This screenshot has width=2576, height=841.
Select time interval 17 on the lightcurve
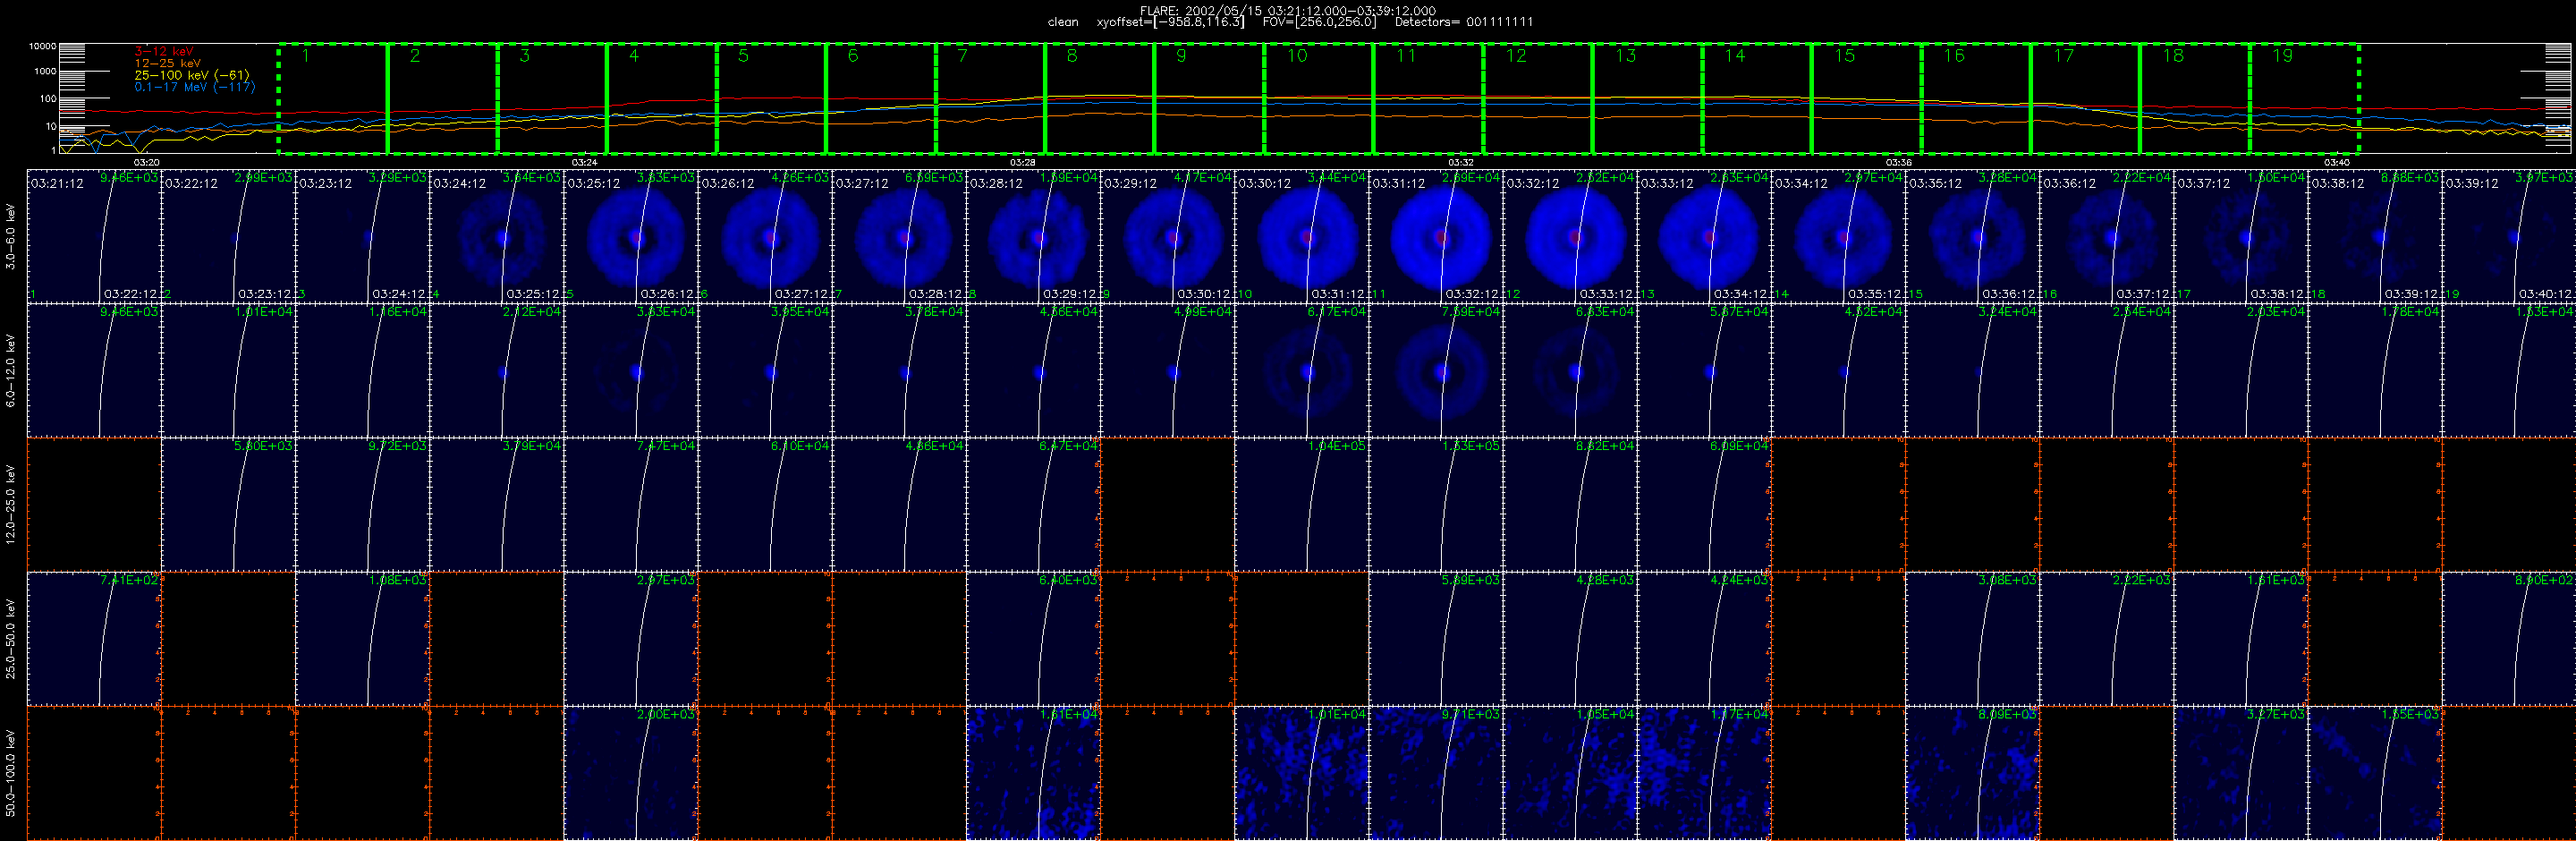tap(2085, 98)
